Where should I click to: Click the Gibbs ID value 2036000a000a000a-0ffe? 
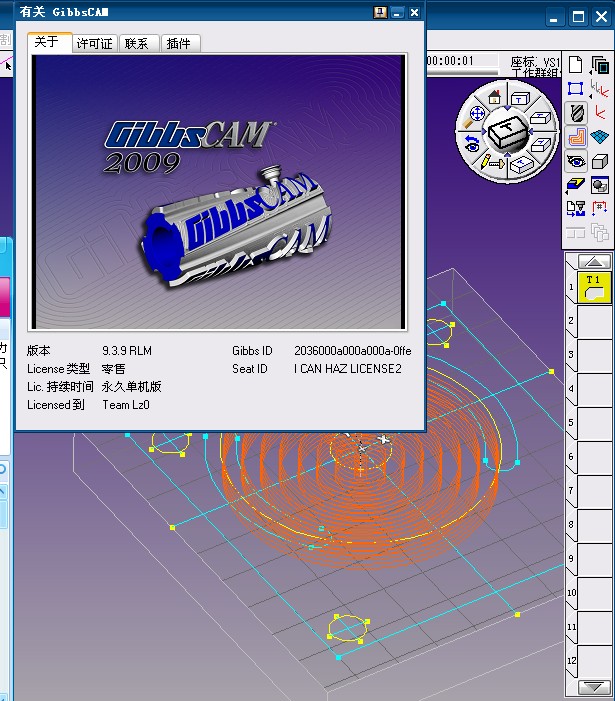click(x=353, y=351)
